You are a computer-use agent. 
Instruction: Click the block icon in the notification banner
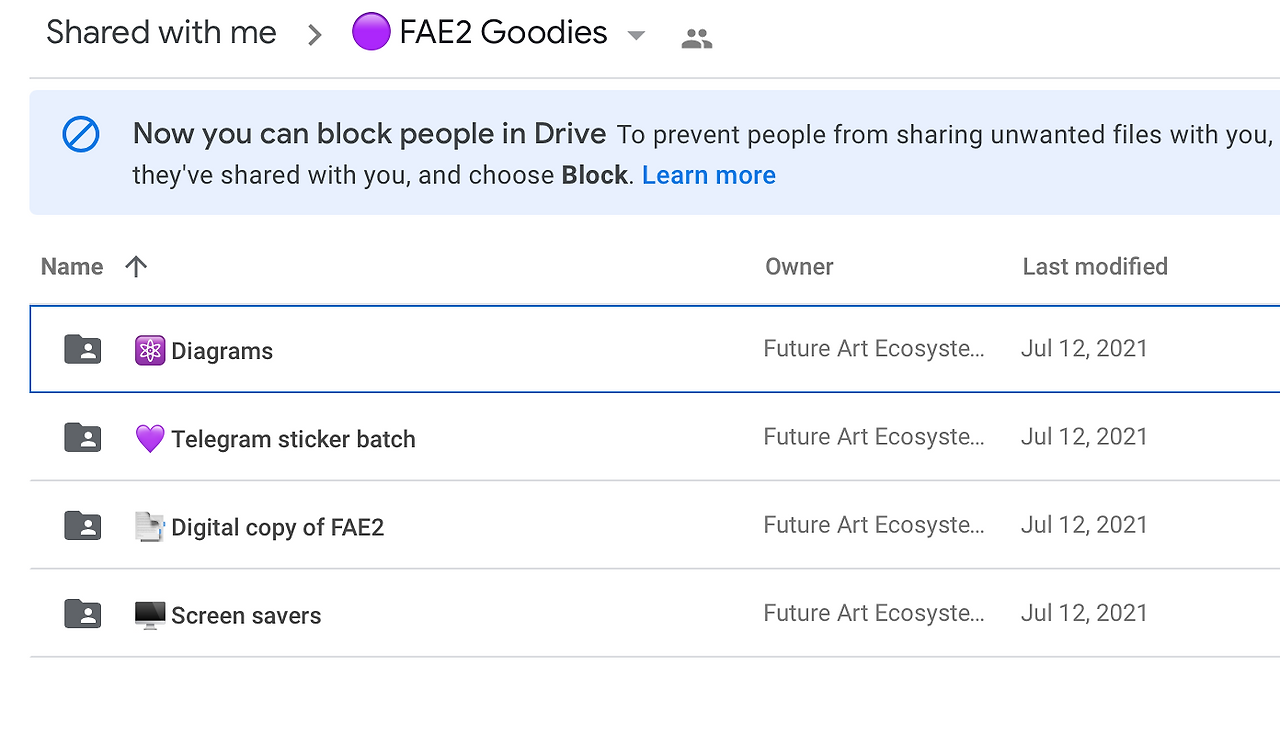click(x=81, y=134)
